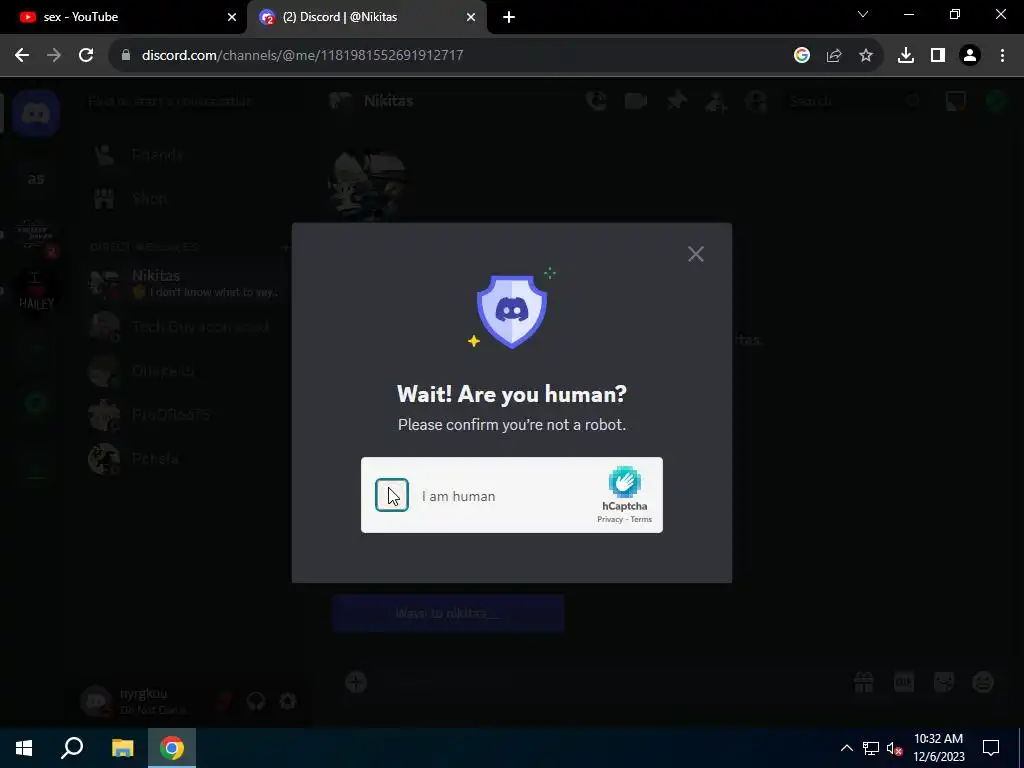The image size is (1024, 768).
Task: Go back to the previous page
Action: tap(22, 56)
